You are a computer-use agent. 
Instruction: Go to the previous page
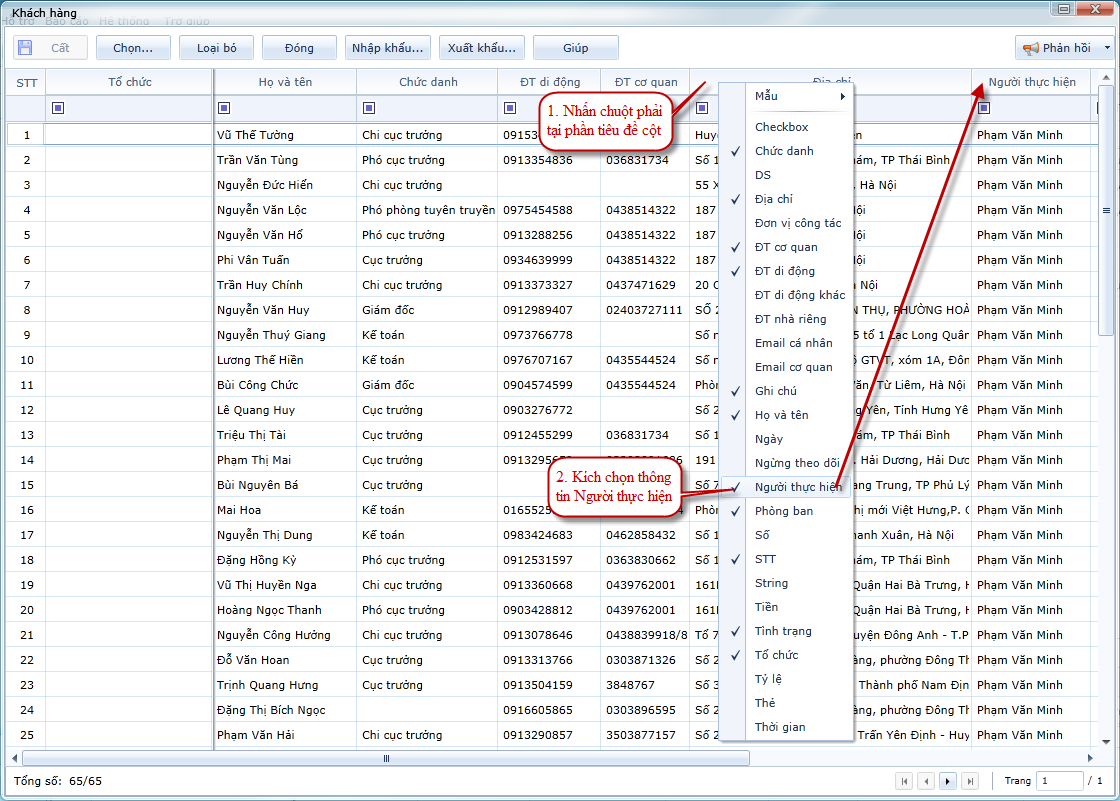pyautogui.click(x=926, y=781)
